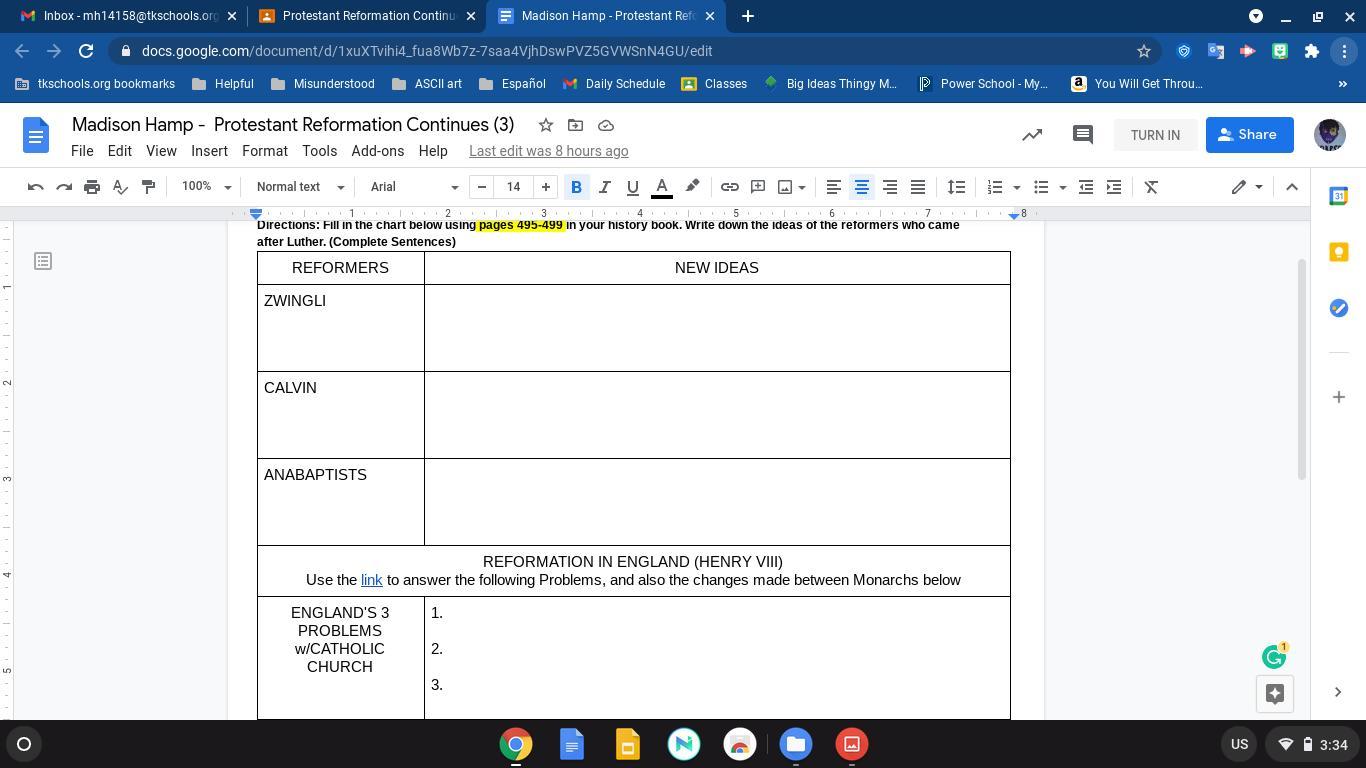Click the Clear formatting icon
This screenshot has height=768, width=1366.
coord(1151,187)
